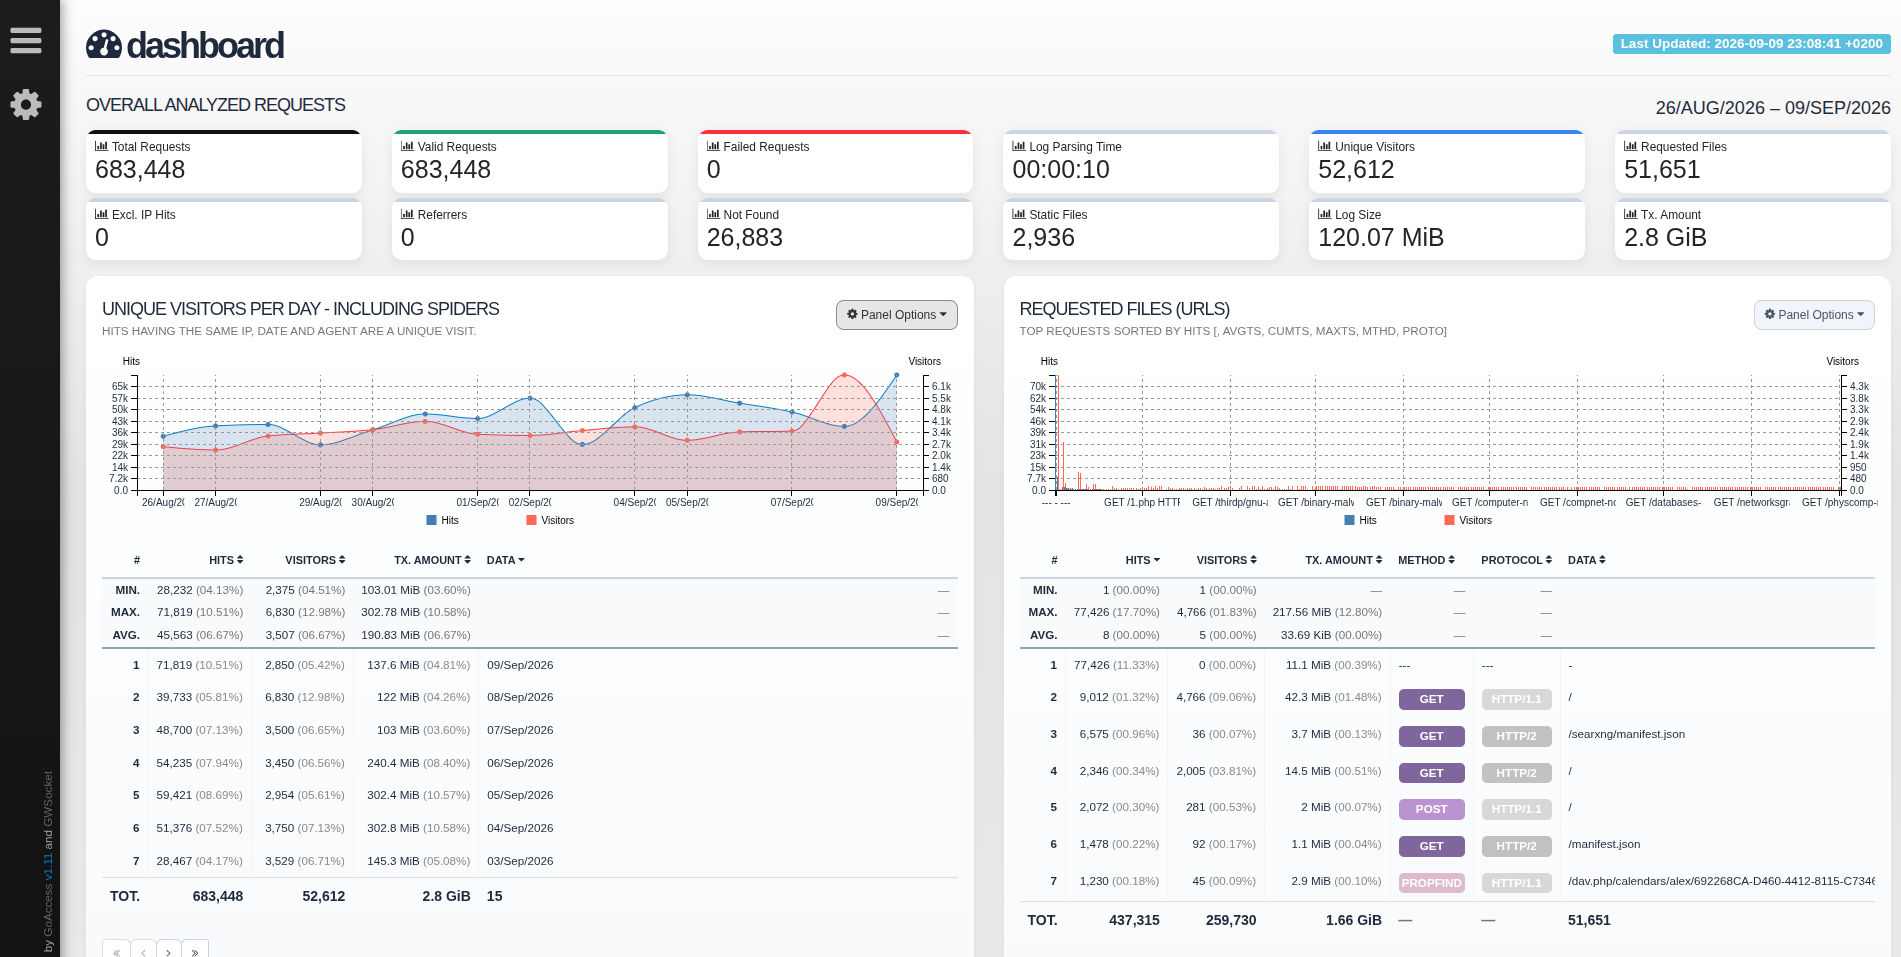The image size is (1901, 957).
Task: Click the /manifest.json URL entry
Action: click(x=1604, y=844)
